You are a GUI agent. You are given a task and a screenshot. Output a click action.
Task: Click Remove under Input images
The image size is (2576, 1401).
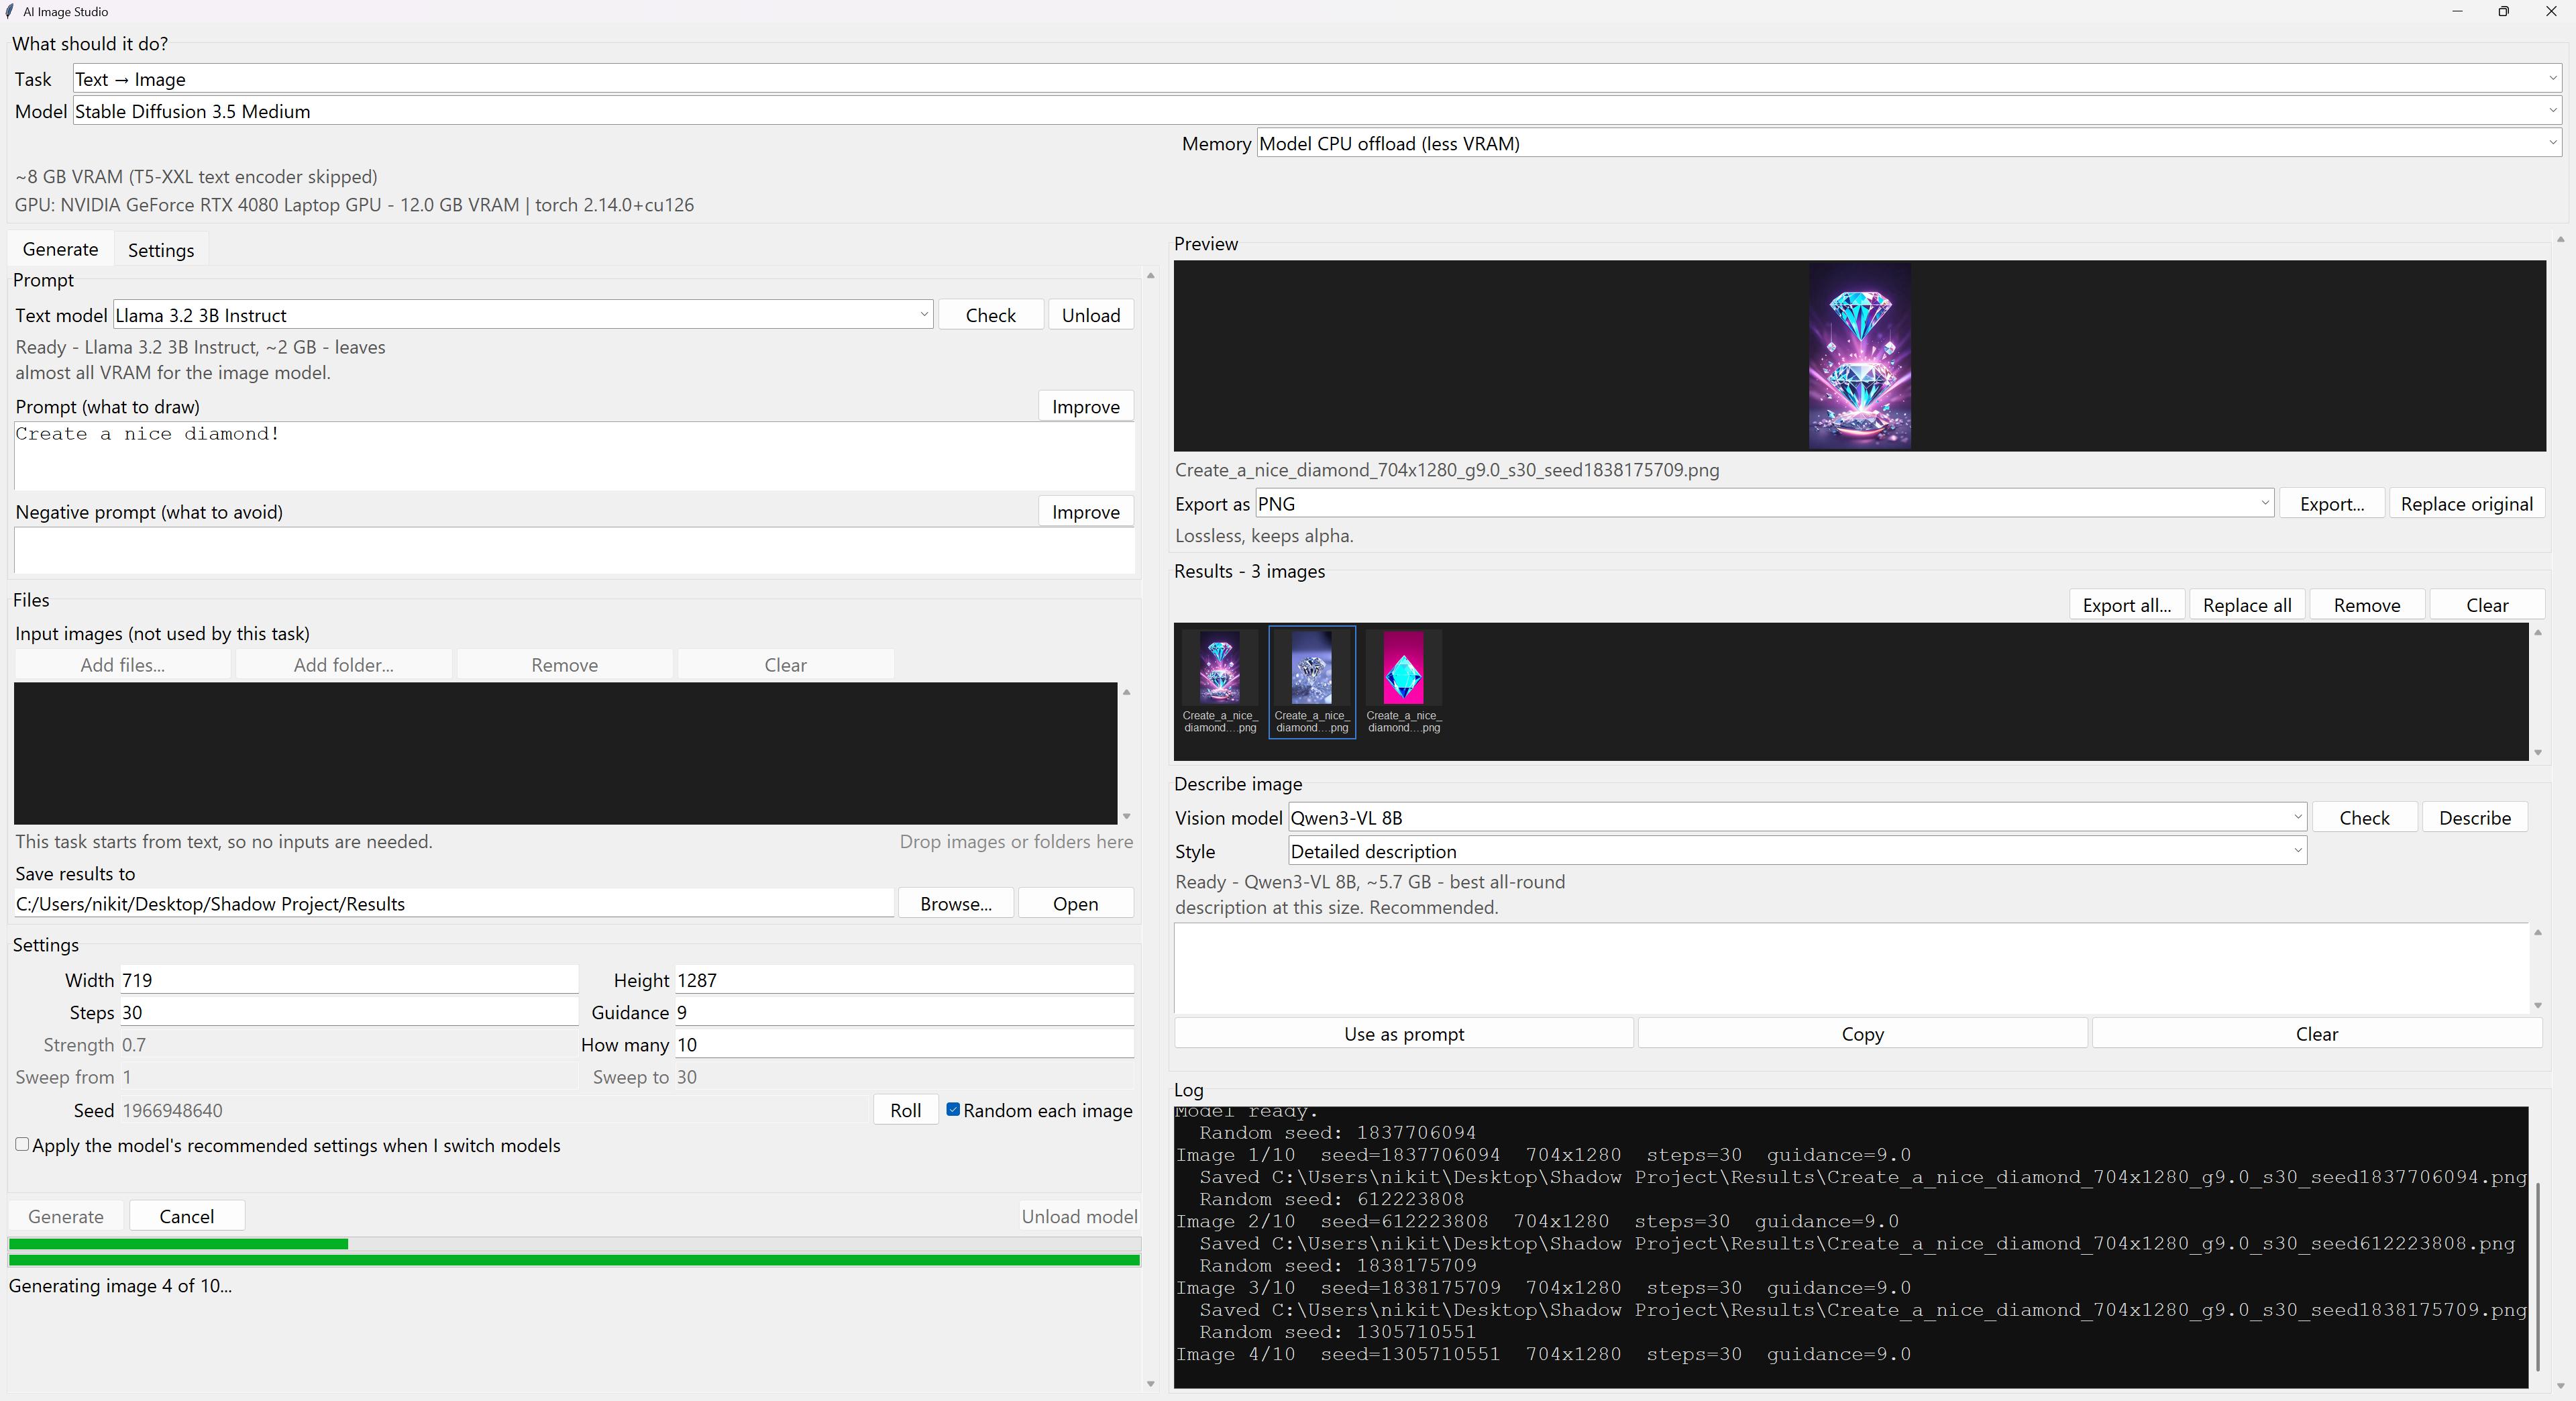click(x=564, y=665)
